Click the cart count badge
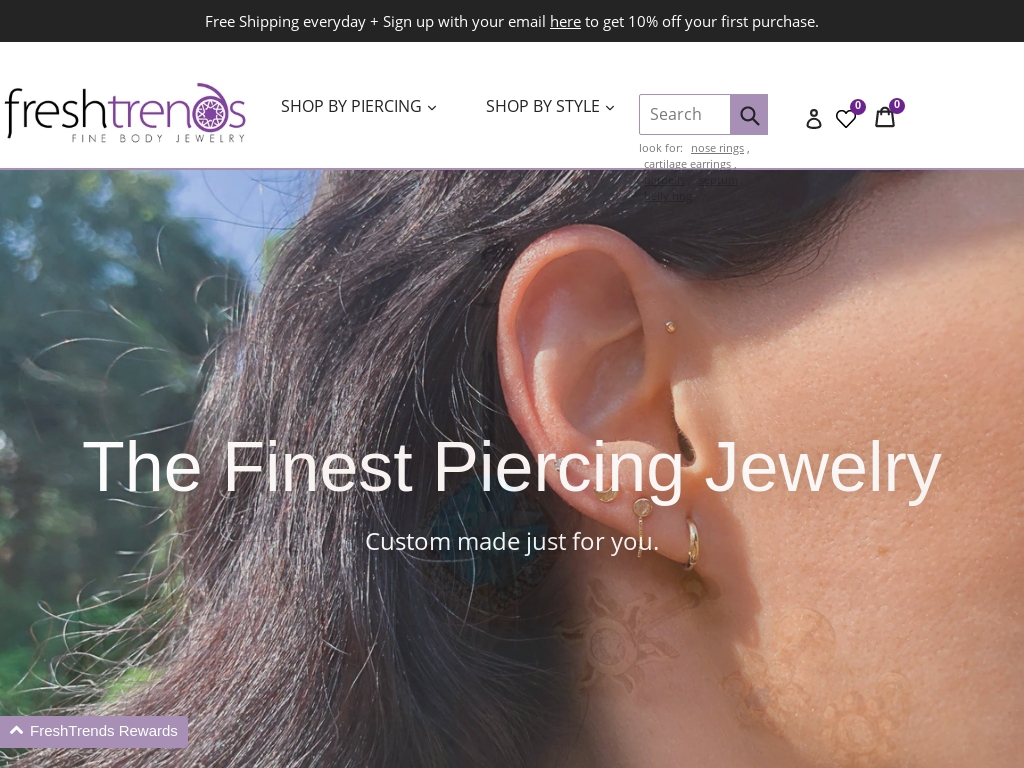 (x=897, y=105)
